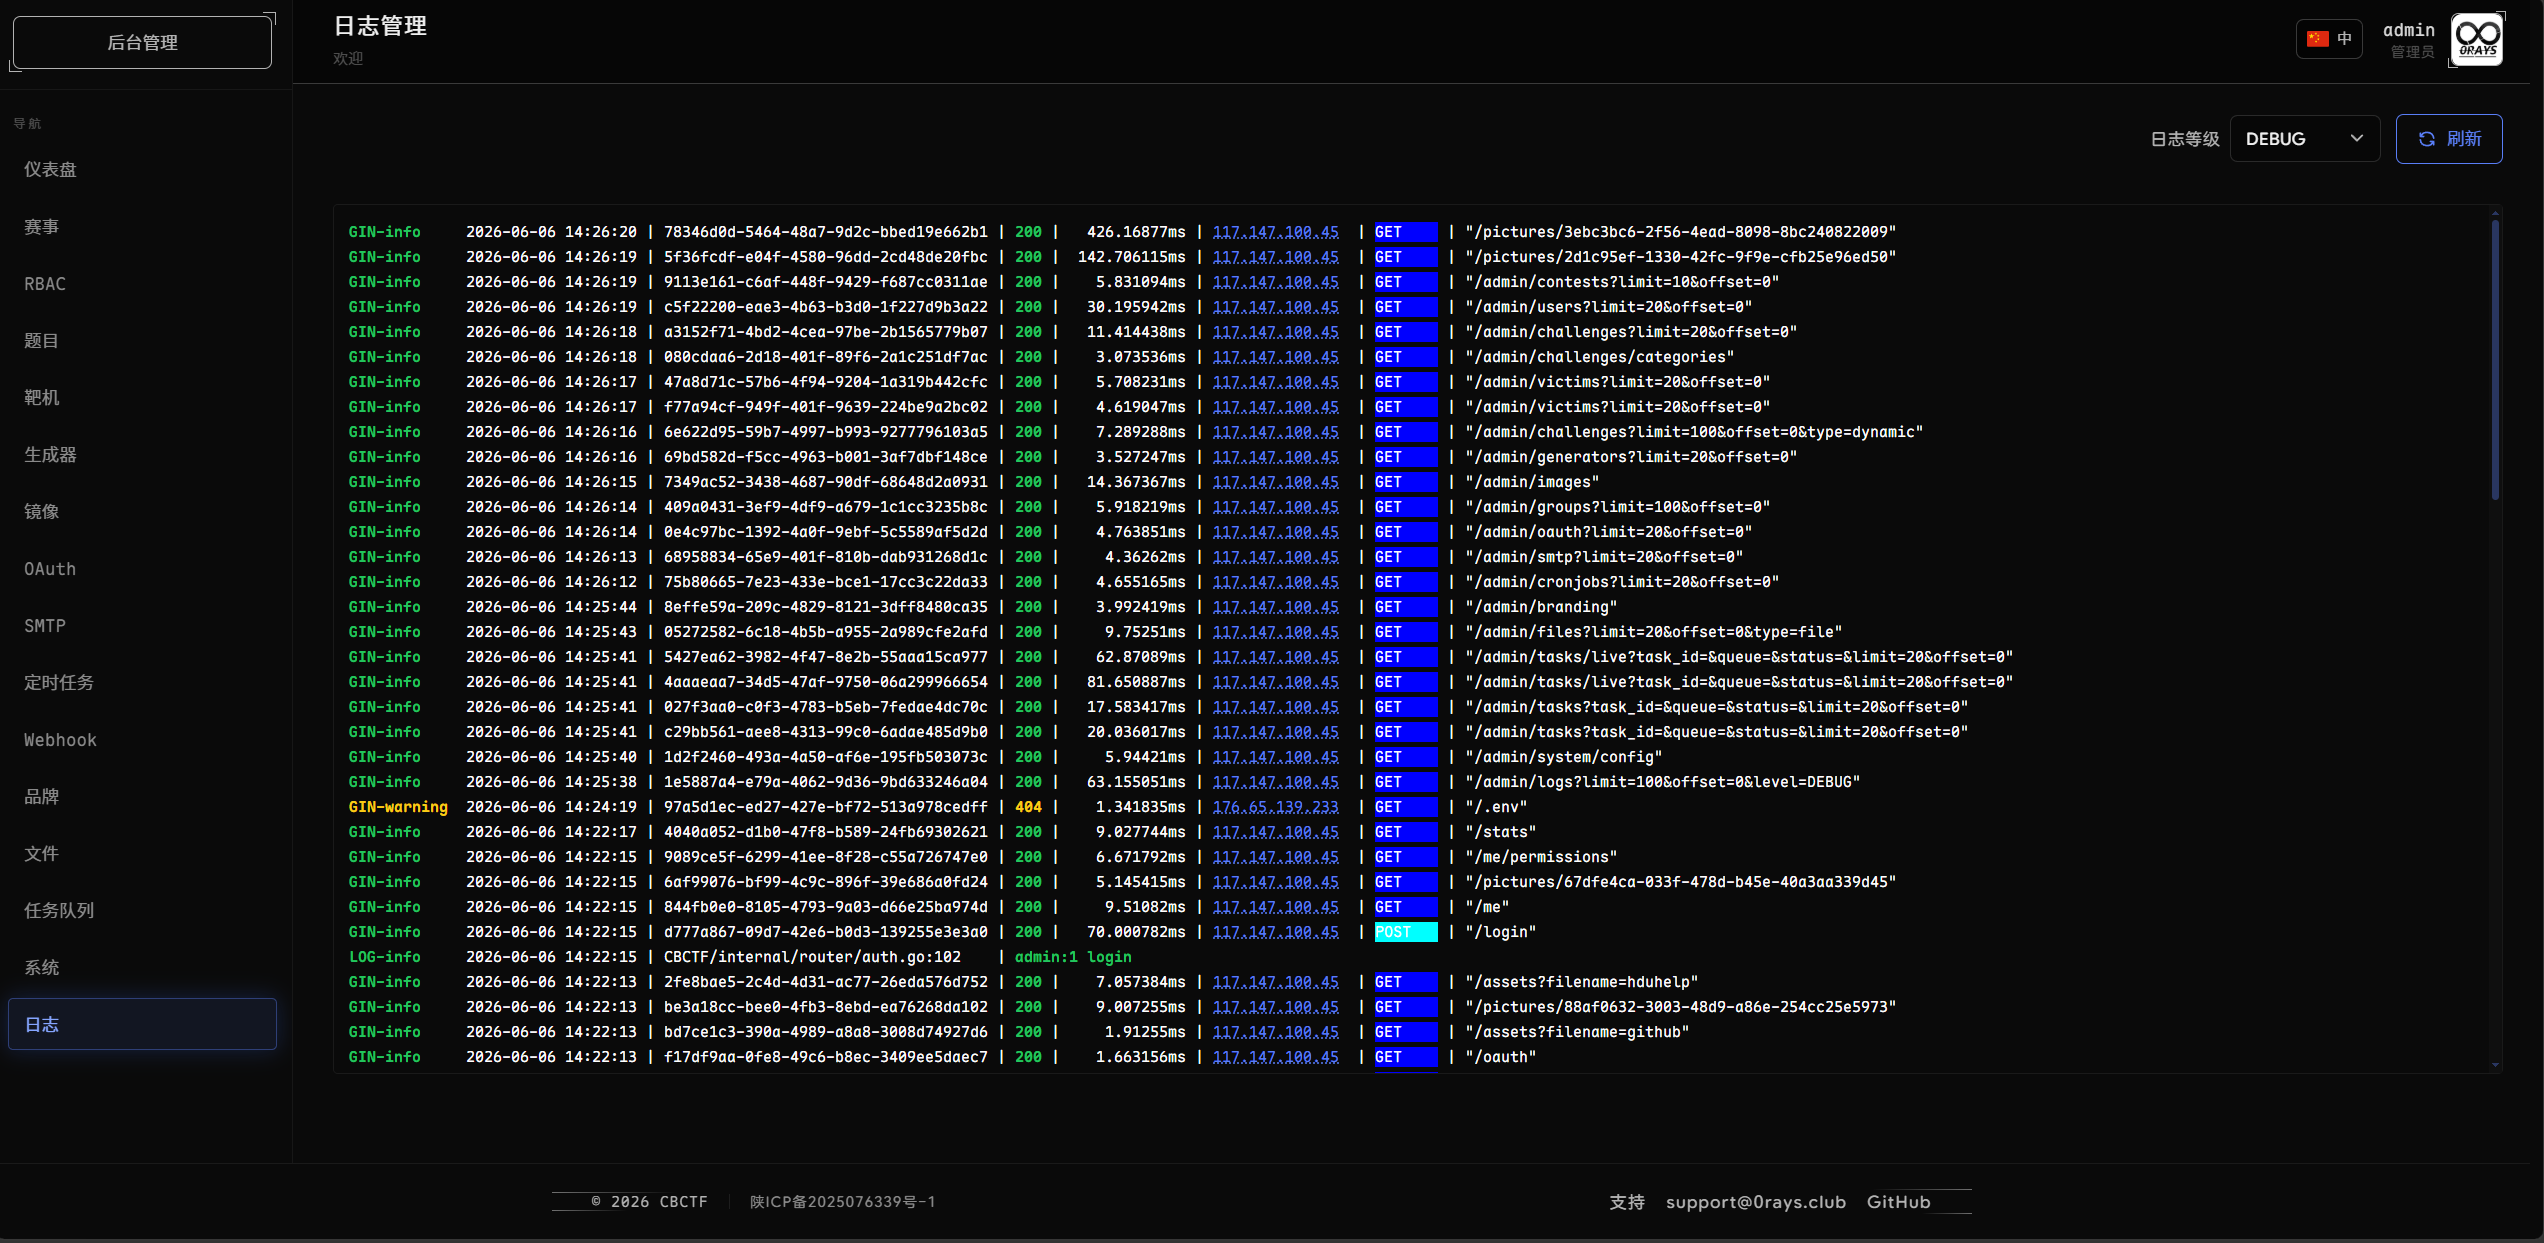This screenshot has height=1243, width=2544.
Task: Click IP 176.65.139.233 in the /.env row
Action: tap(1275, 807)
